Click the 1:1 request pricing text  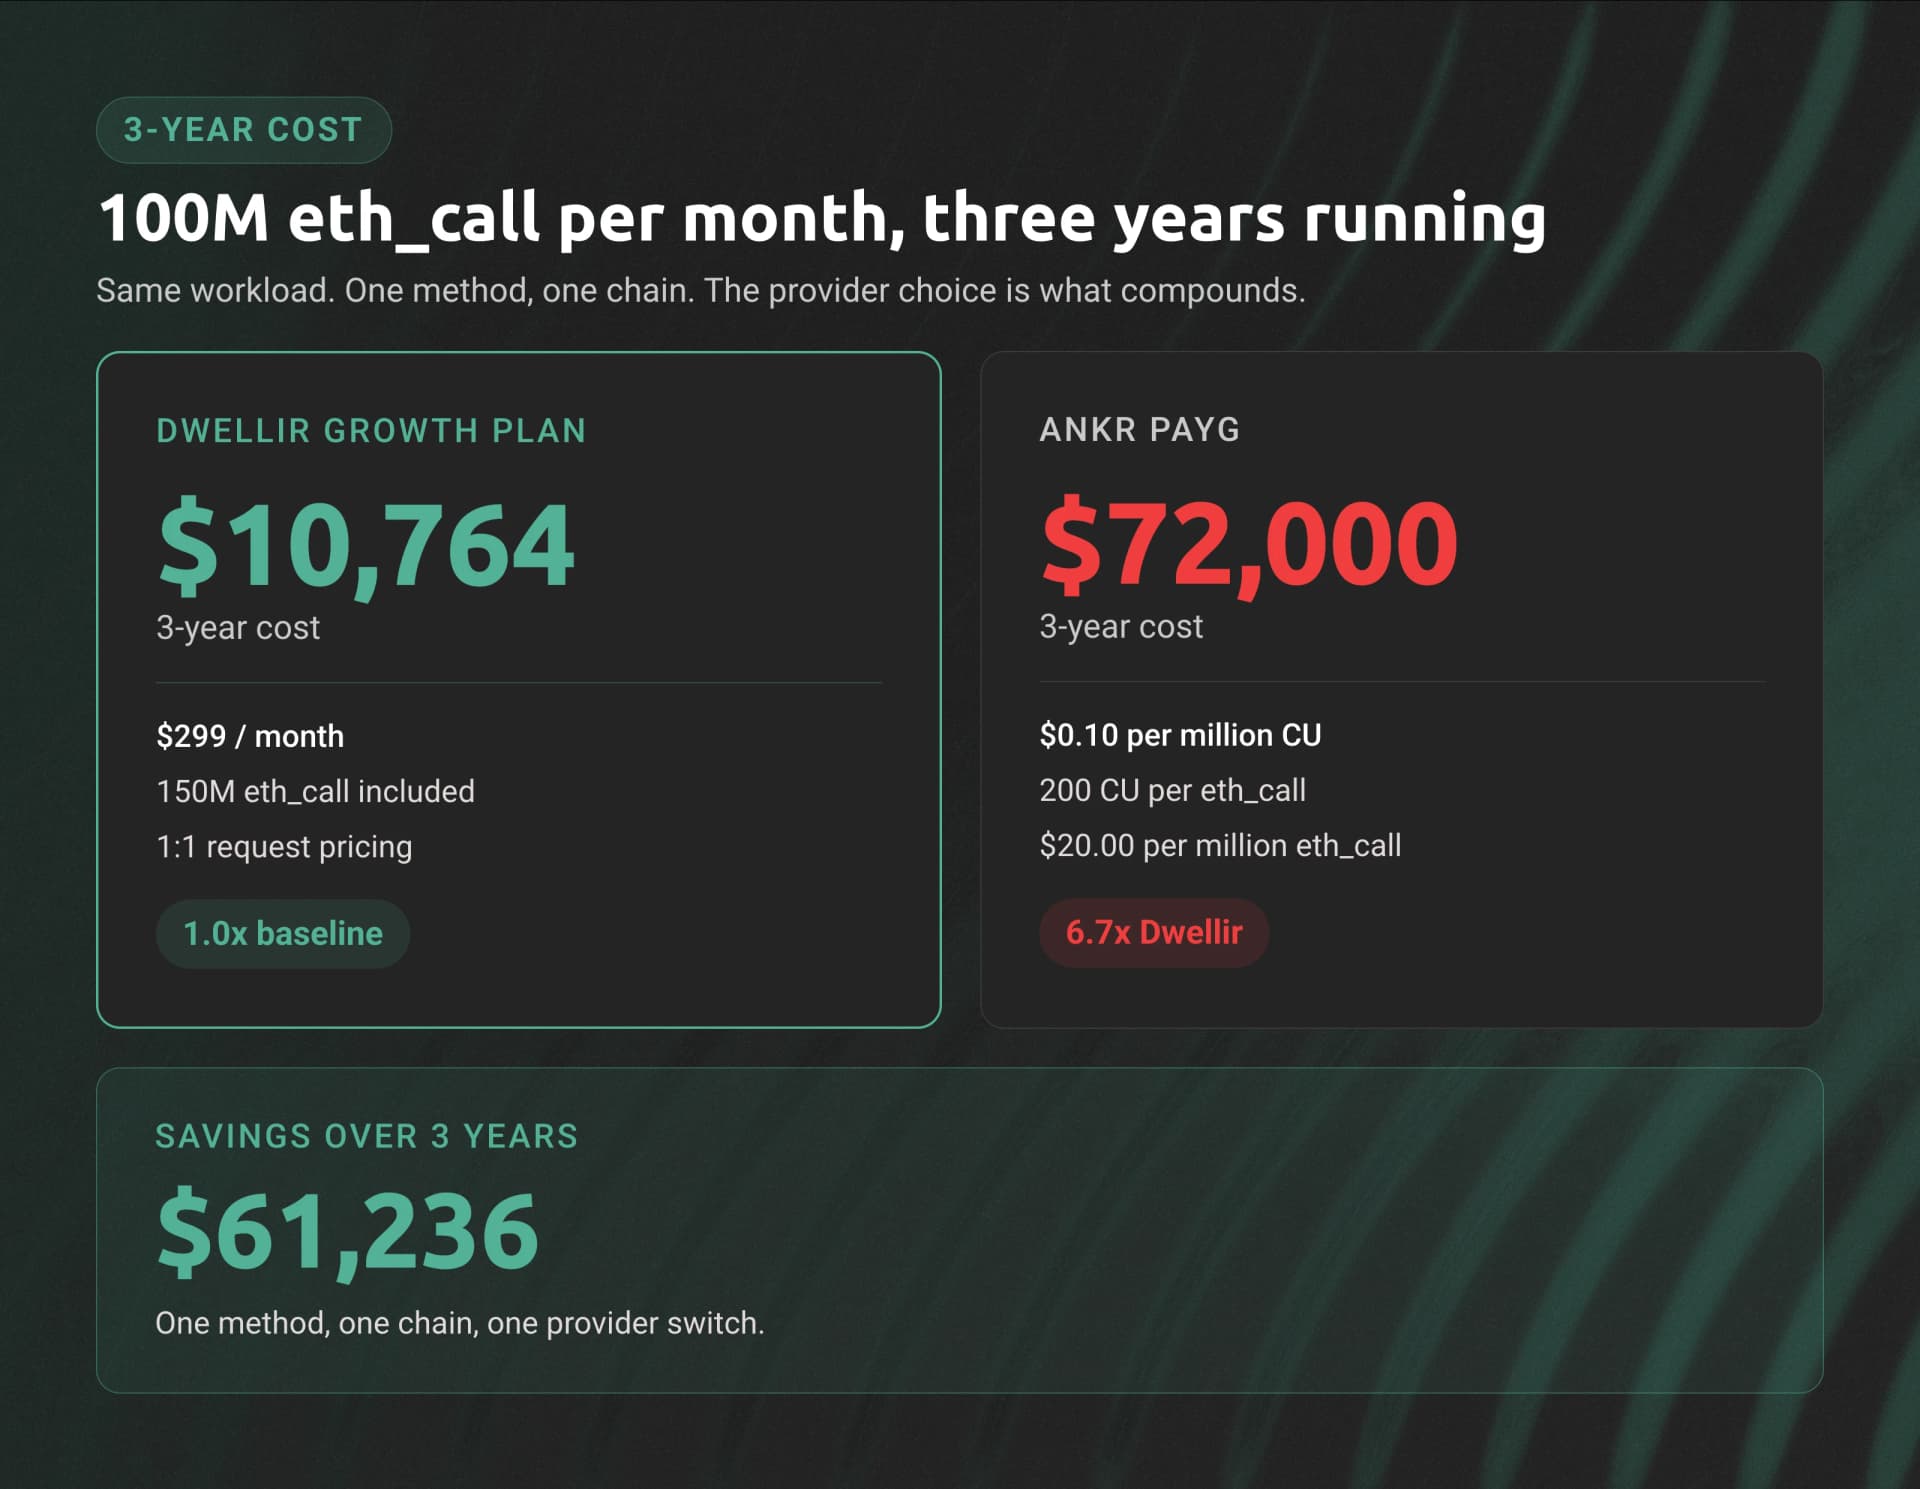pyautogui.click(x=284, y=847)
